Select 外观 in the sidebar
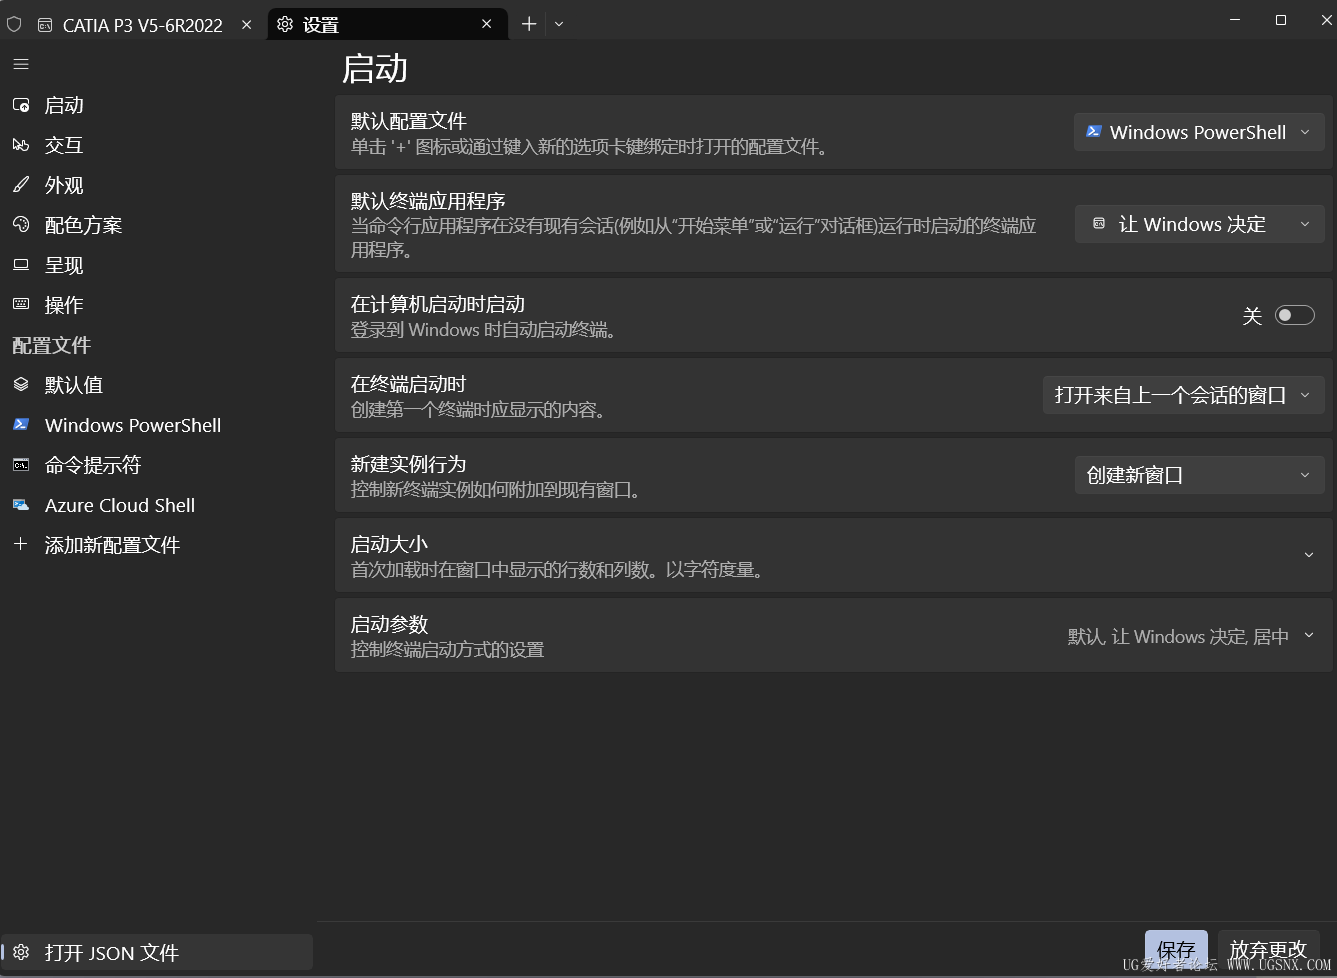This screenshot has height=978, width=1337. click(64, 185)
